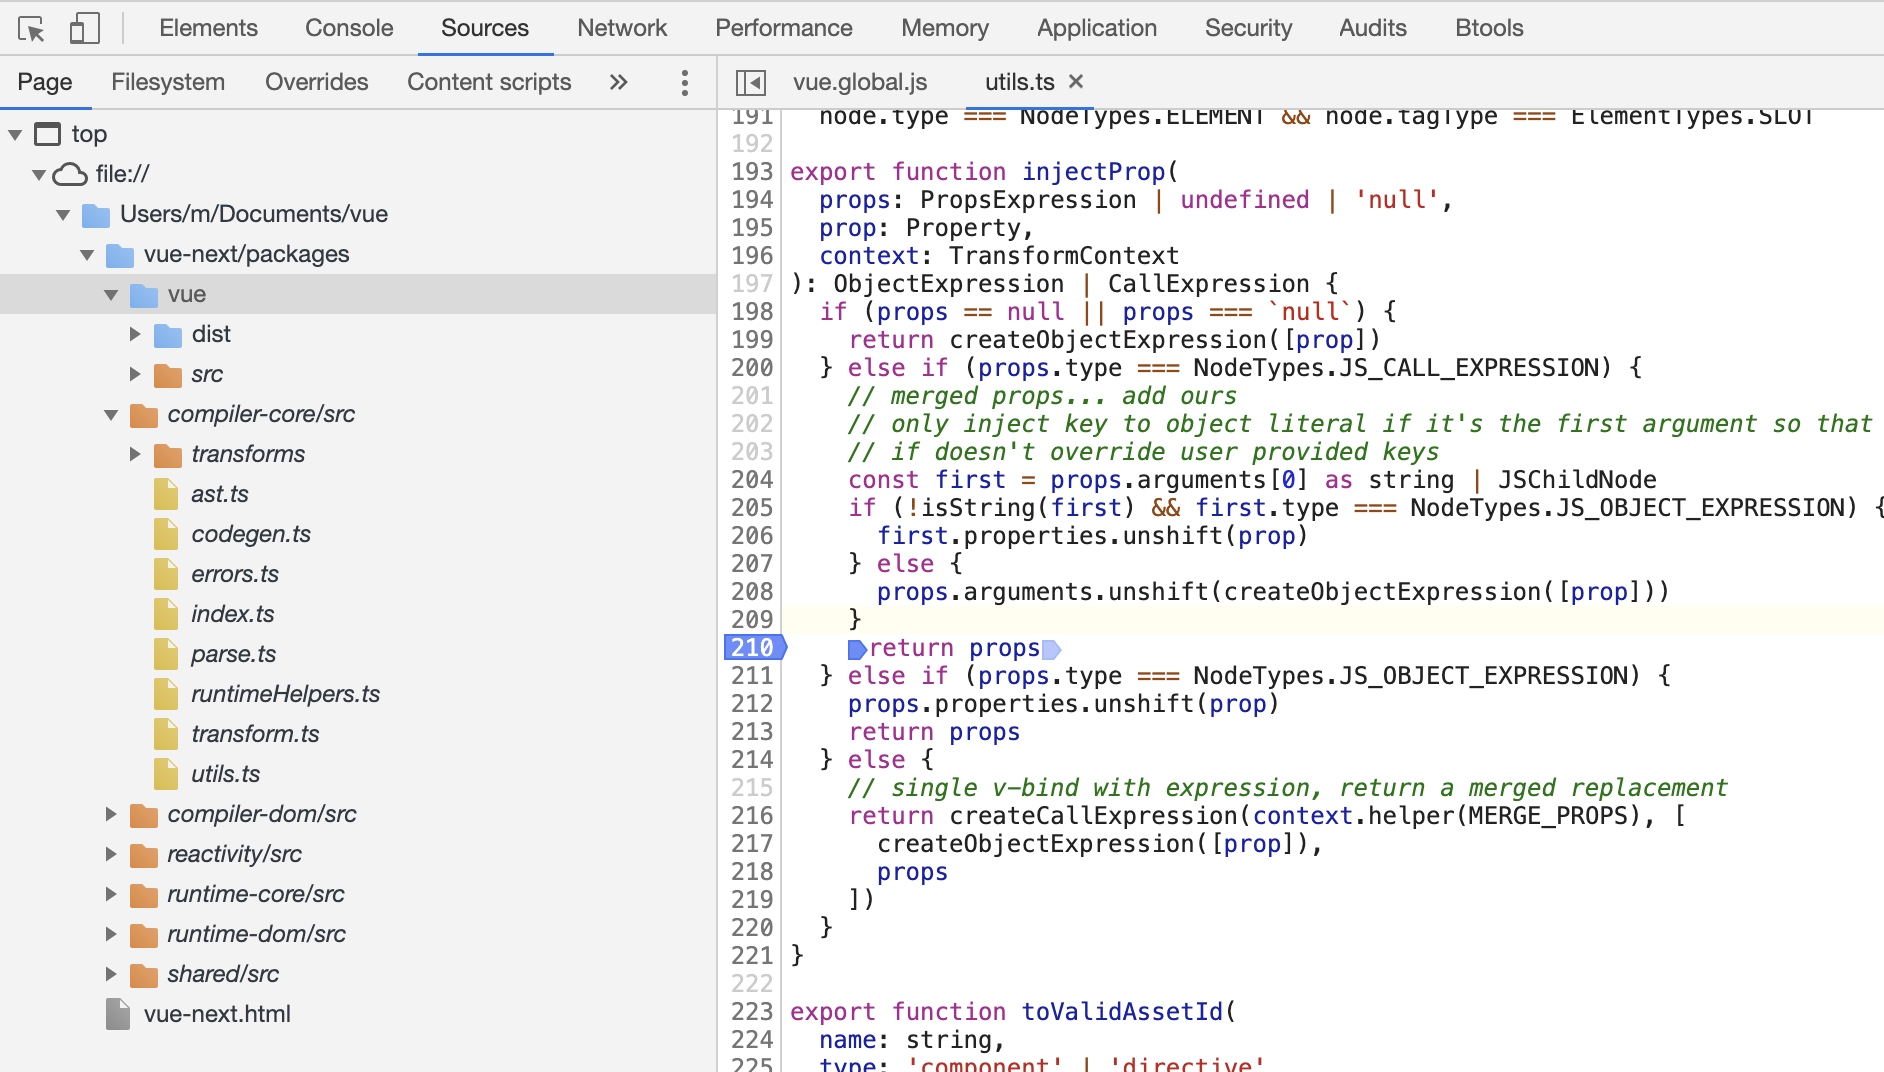Open the Btools tab
This screenshot has width=1884, height=1072.
(1489, 28)
